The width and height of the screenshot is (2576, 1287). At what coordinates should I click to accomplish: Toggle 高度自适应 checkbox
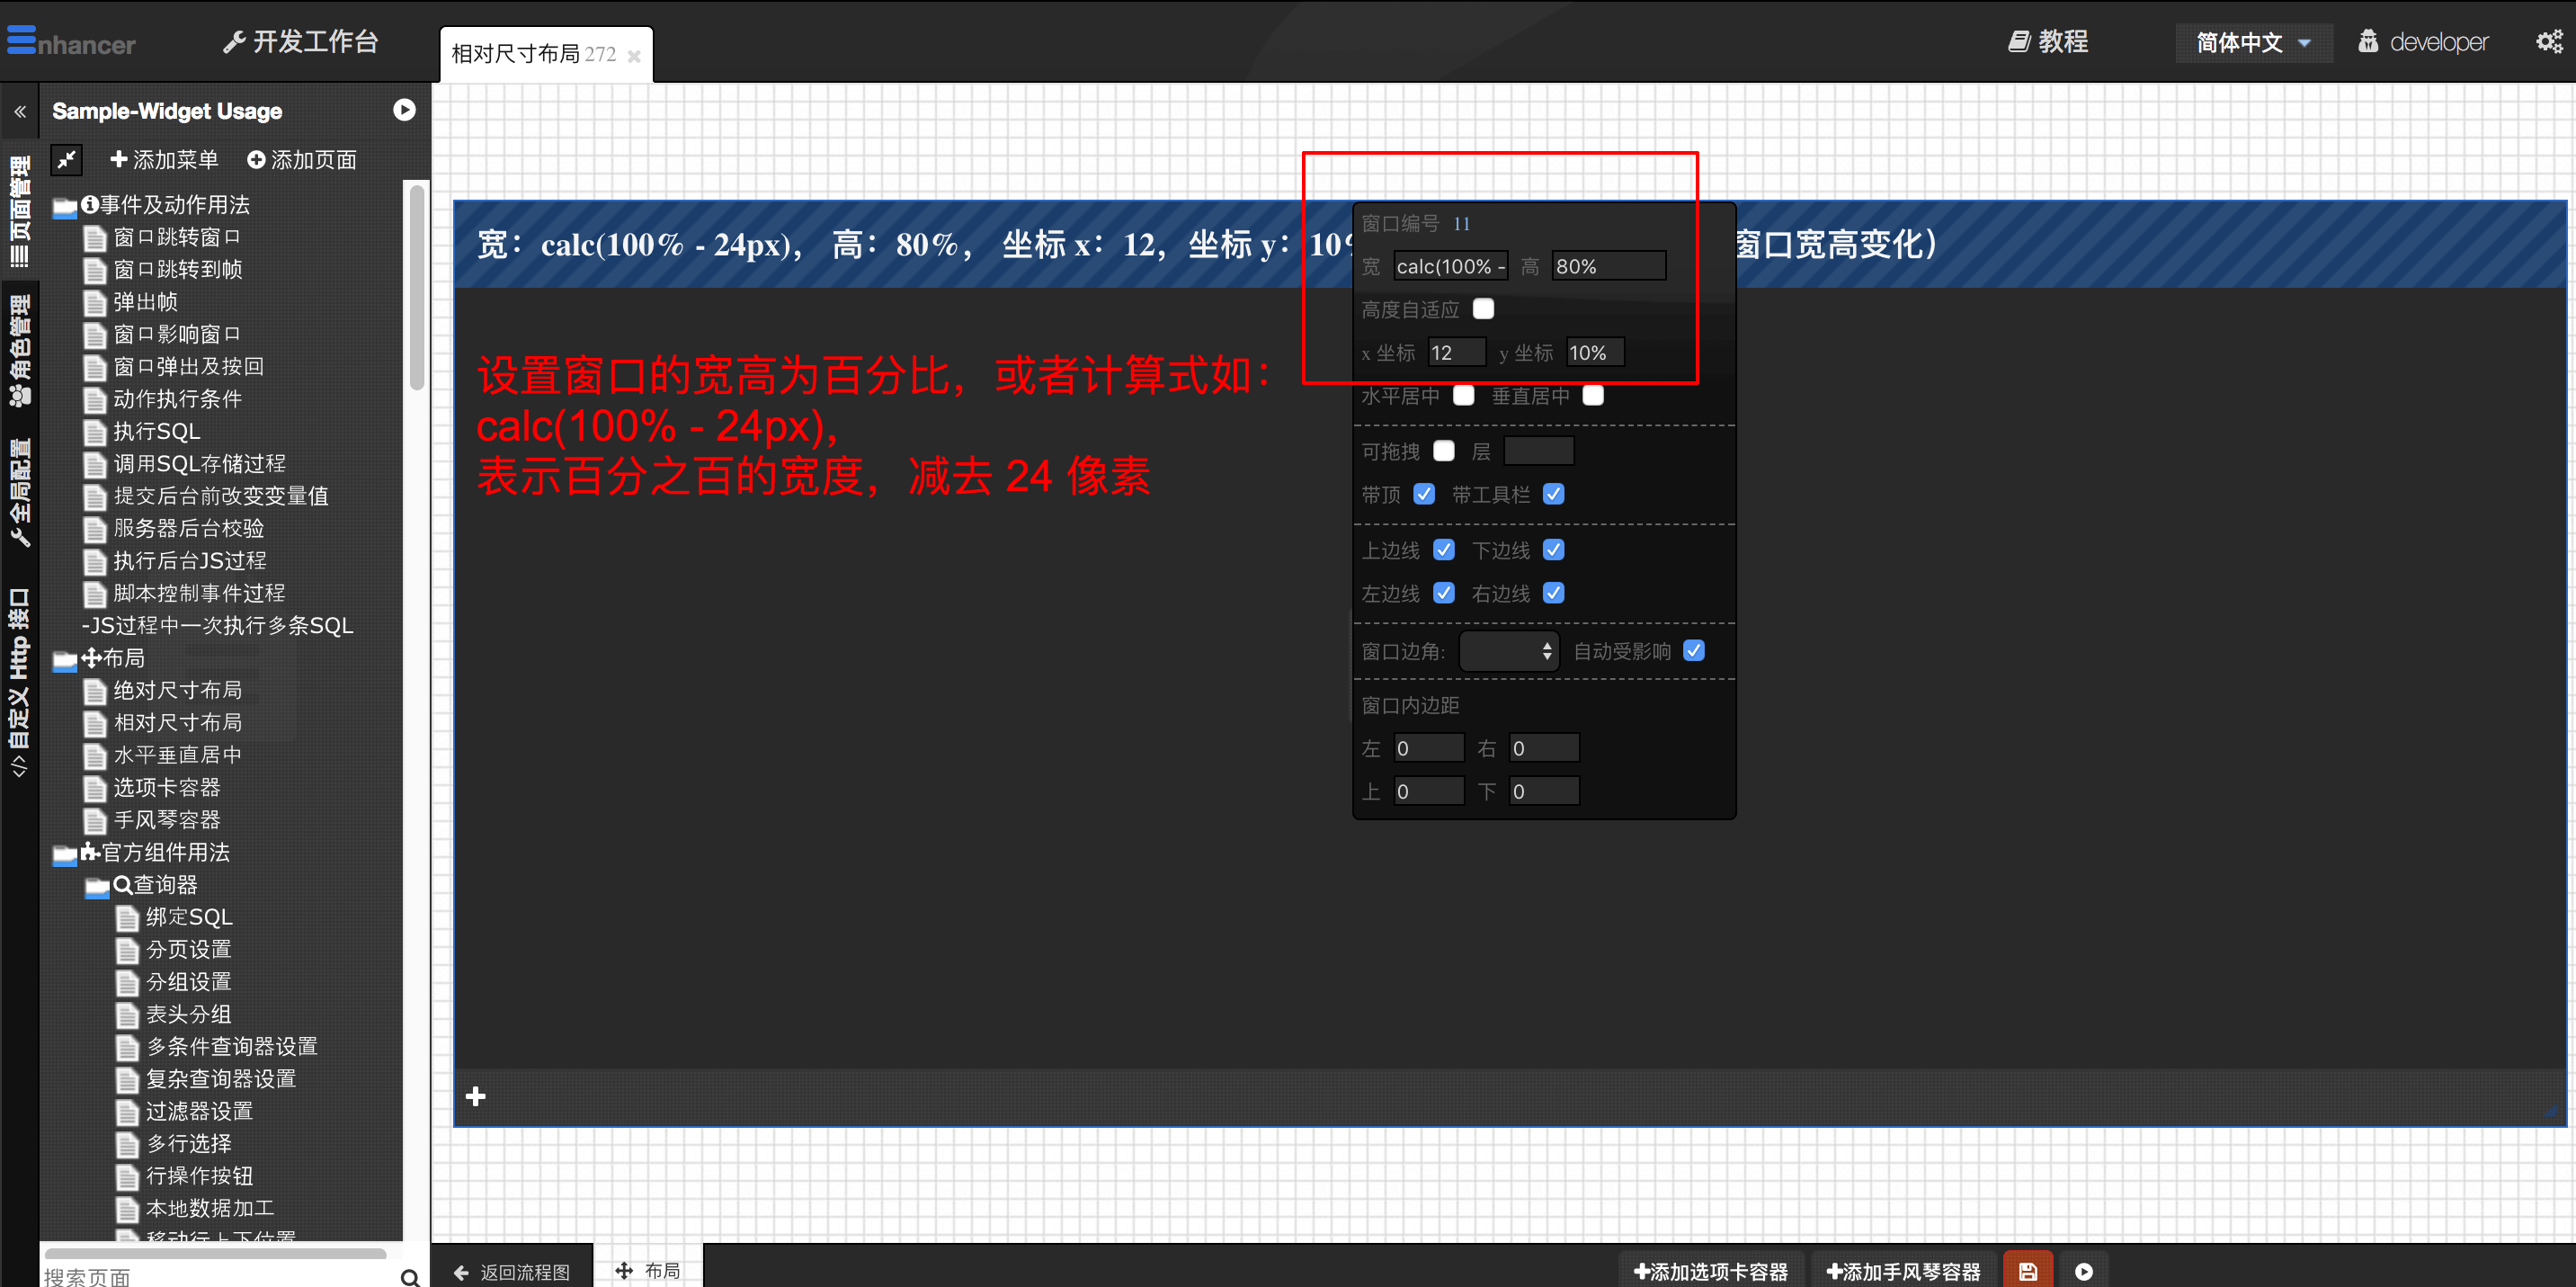coord(1483,309)
